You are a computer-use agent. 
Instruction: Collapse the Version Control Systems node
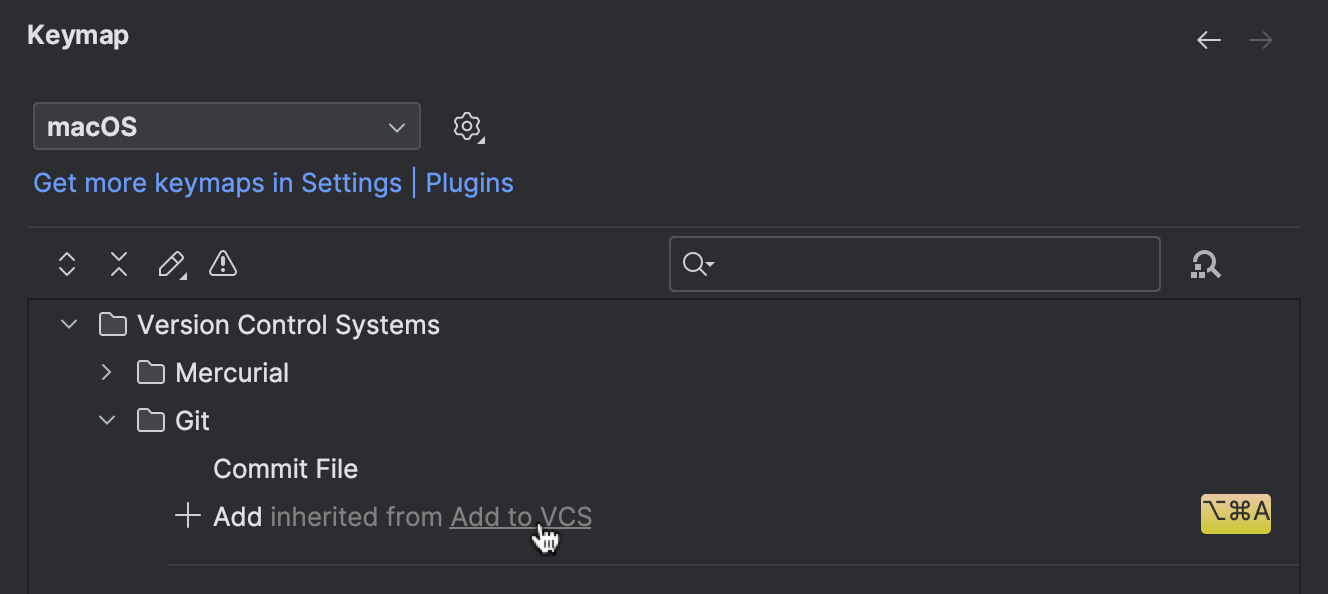(68, 324)
